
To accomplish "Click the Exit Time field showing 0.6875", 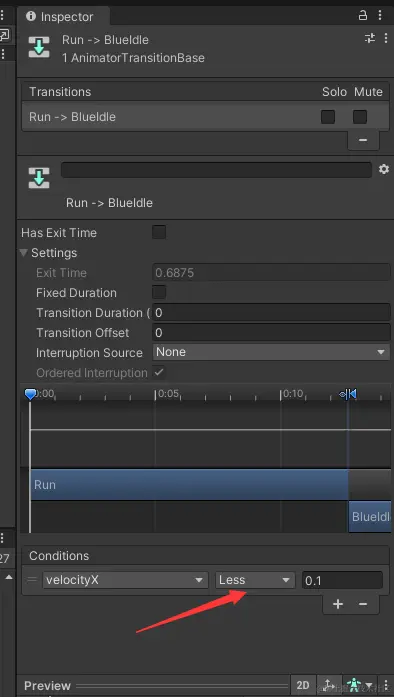I will point(271,272).
